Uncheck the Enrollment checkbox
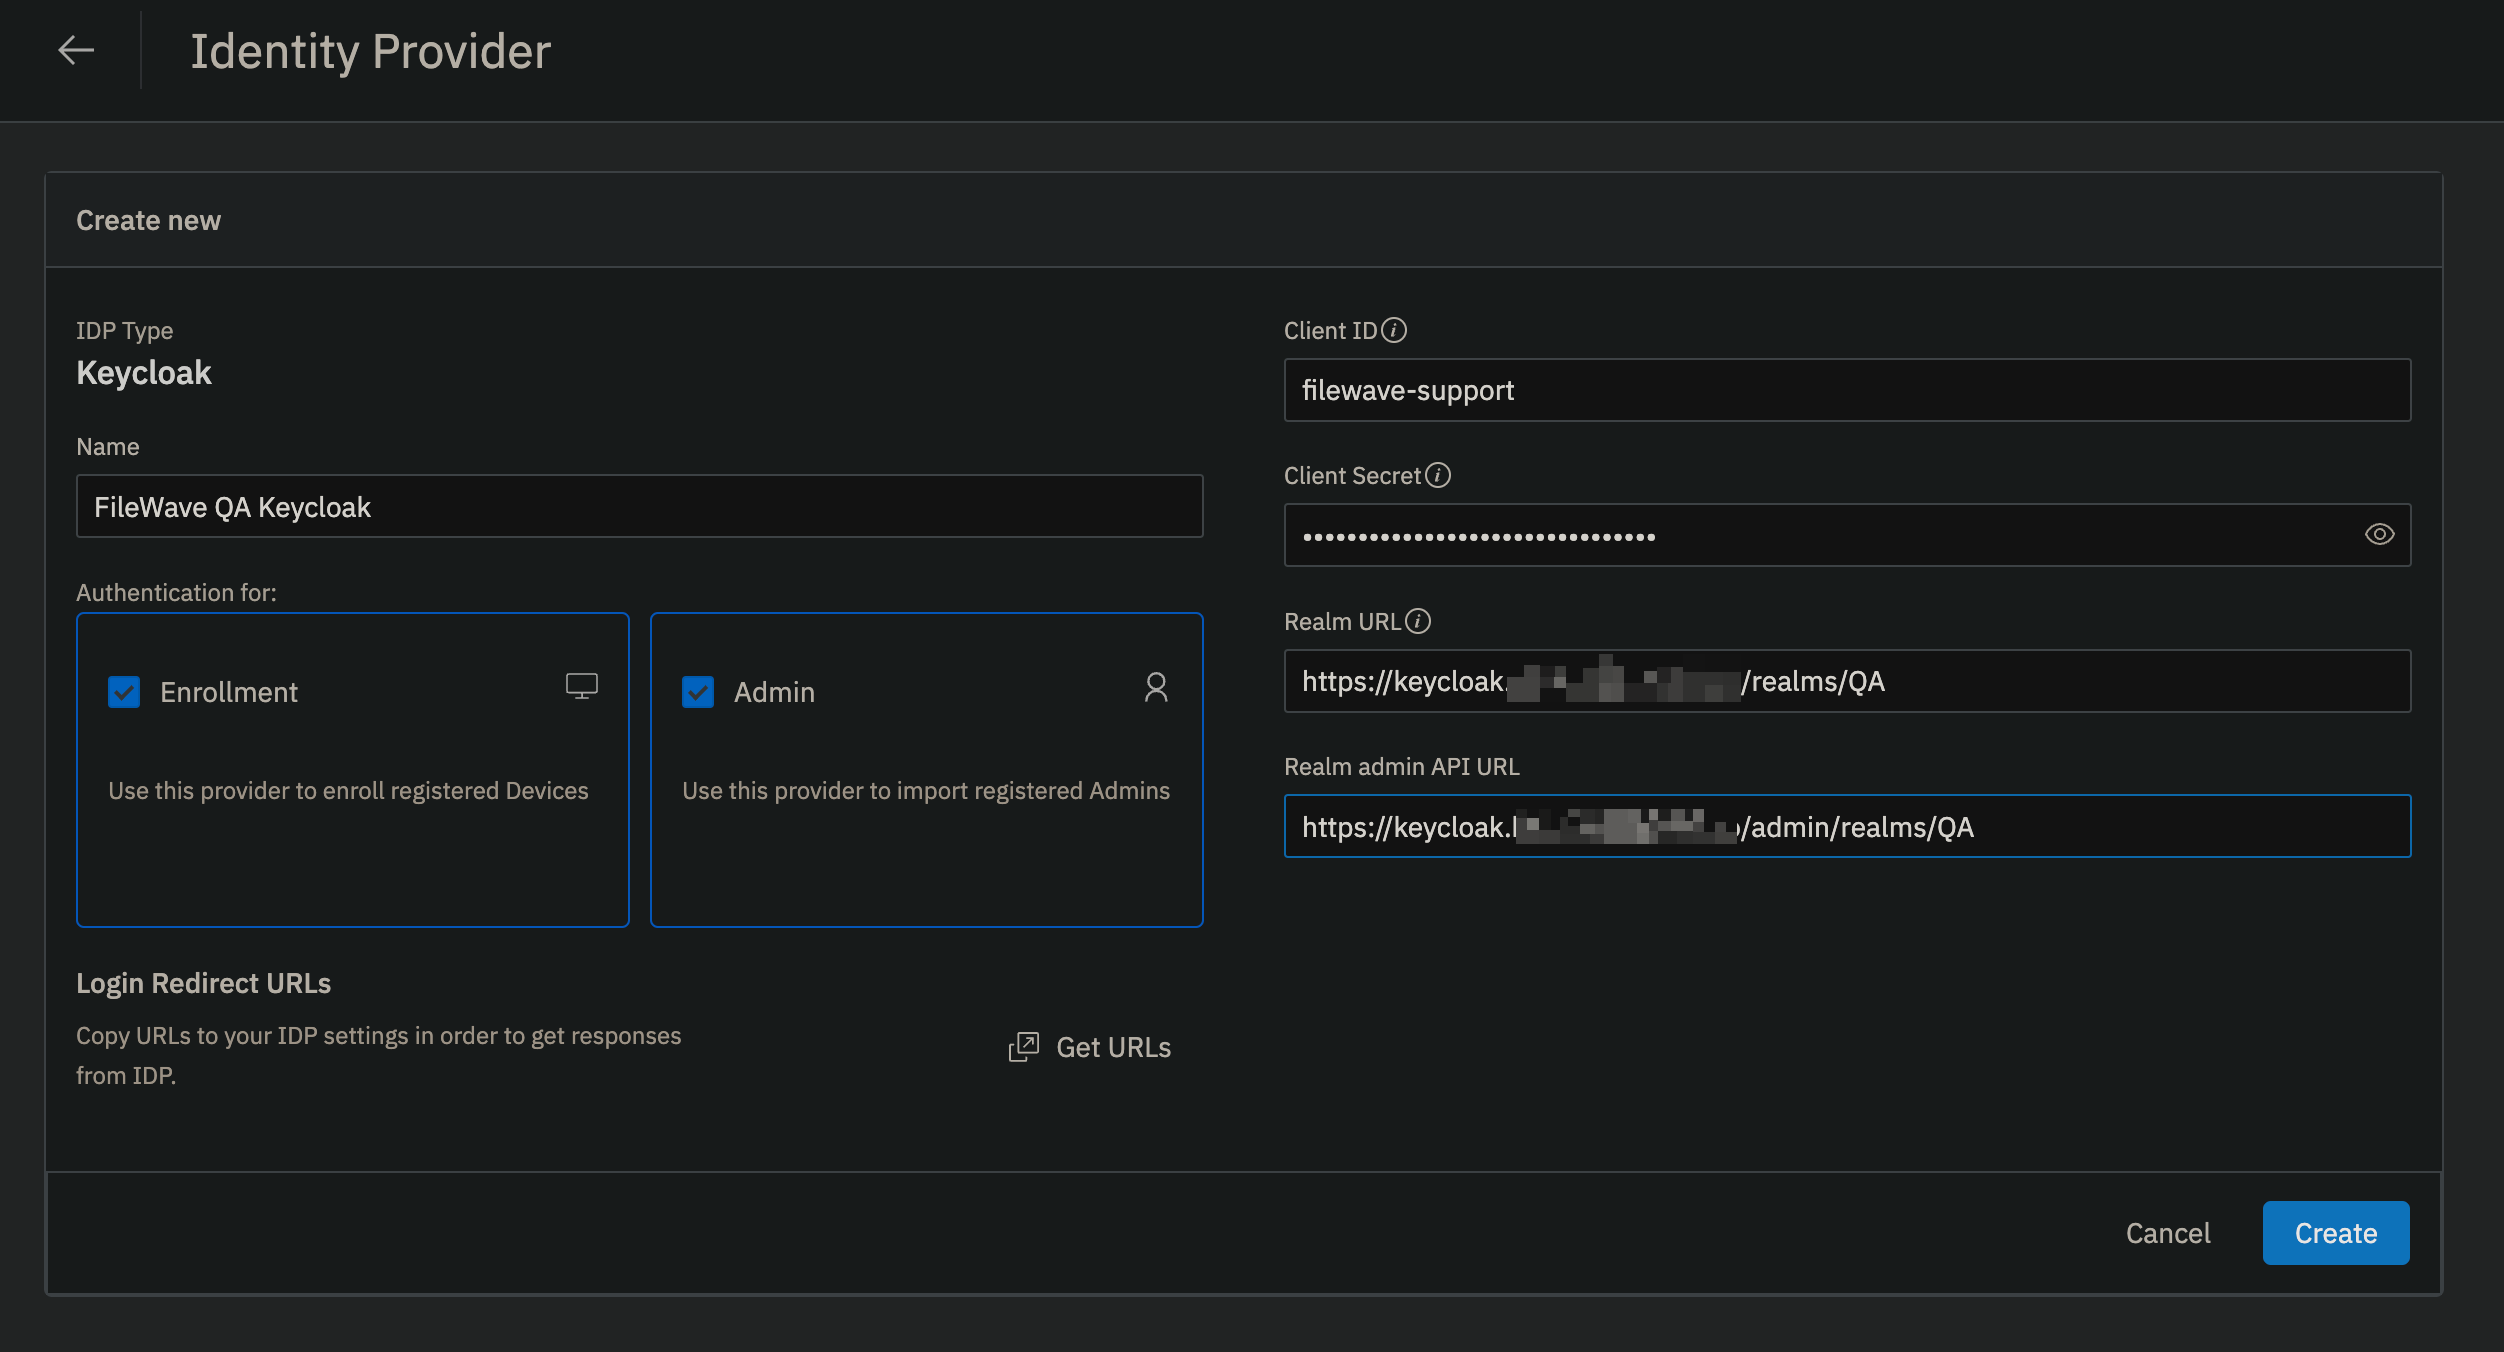The height and width of the screenshot is (1352, 2504). coord(124,692)
